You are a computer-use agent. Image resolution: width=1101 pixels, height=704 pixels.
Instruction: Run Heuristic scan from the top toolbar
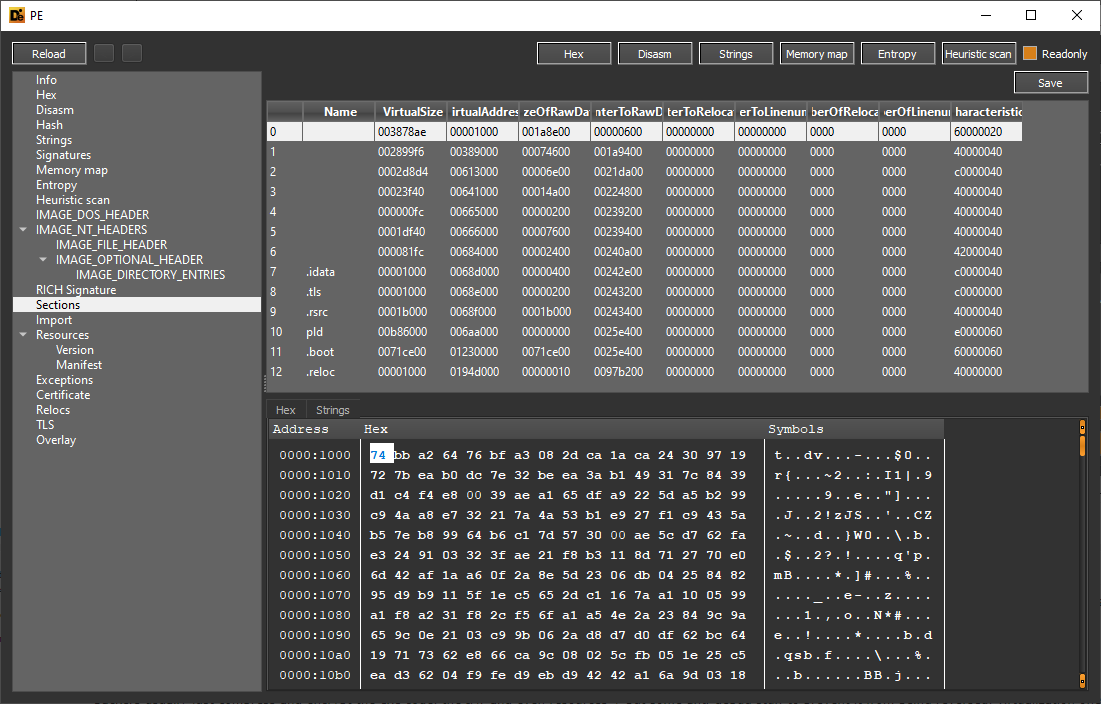coord(979,54)
